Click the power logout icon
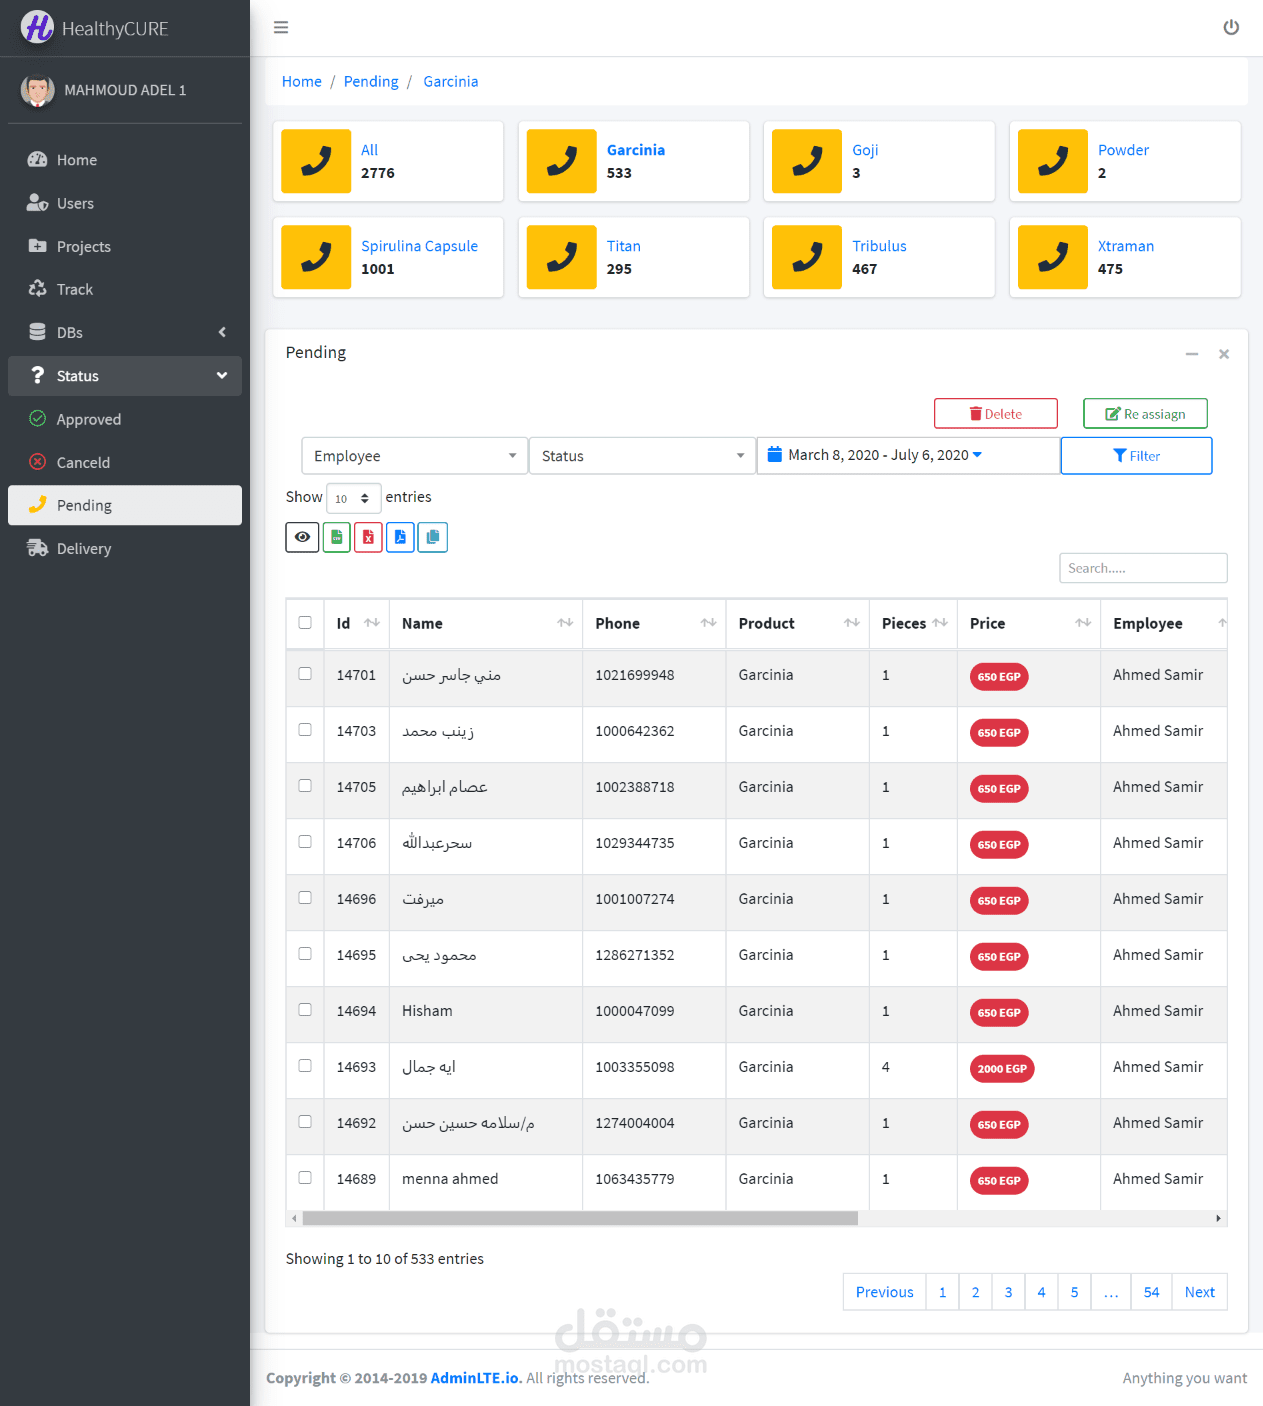The width and height of the screenshot is (1263, 1406). click(1231, 28)
